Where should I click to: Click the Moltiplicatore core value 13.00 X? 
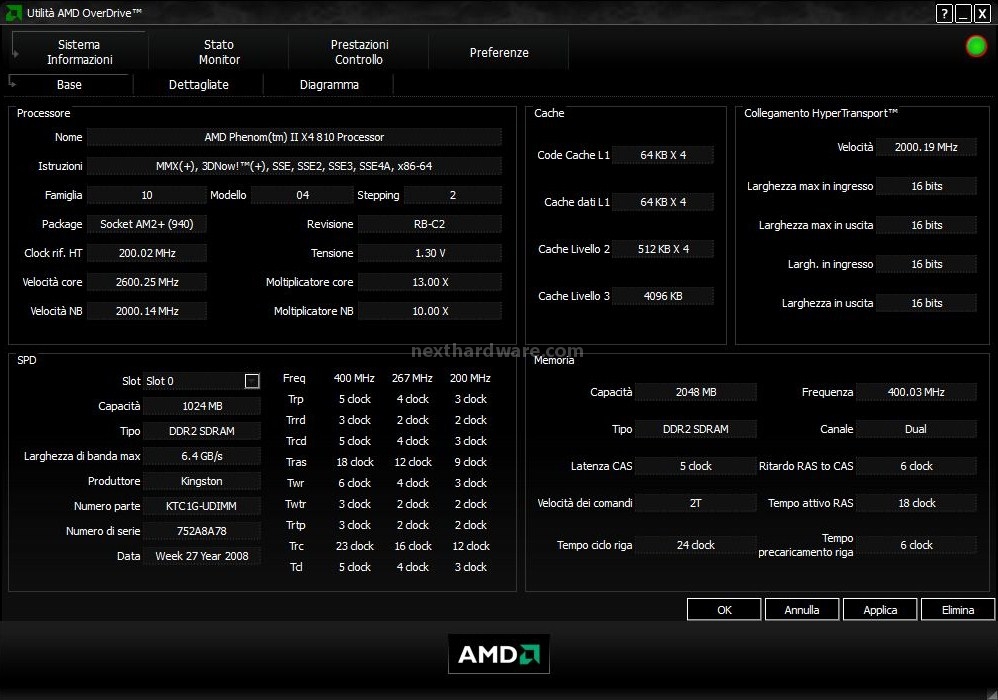[430, 282]
